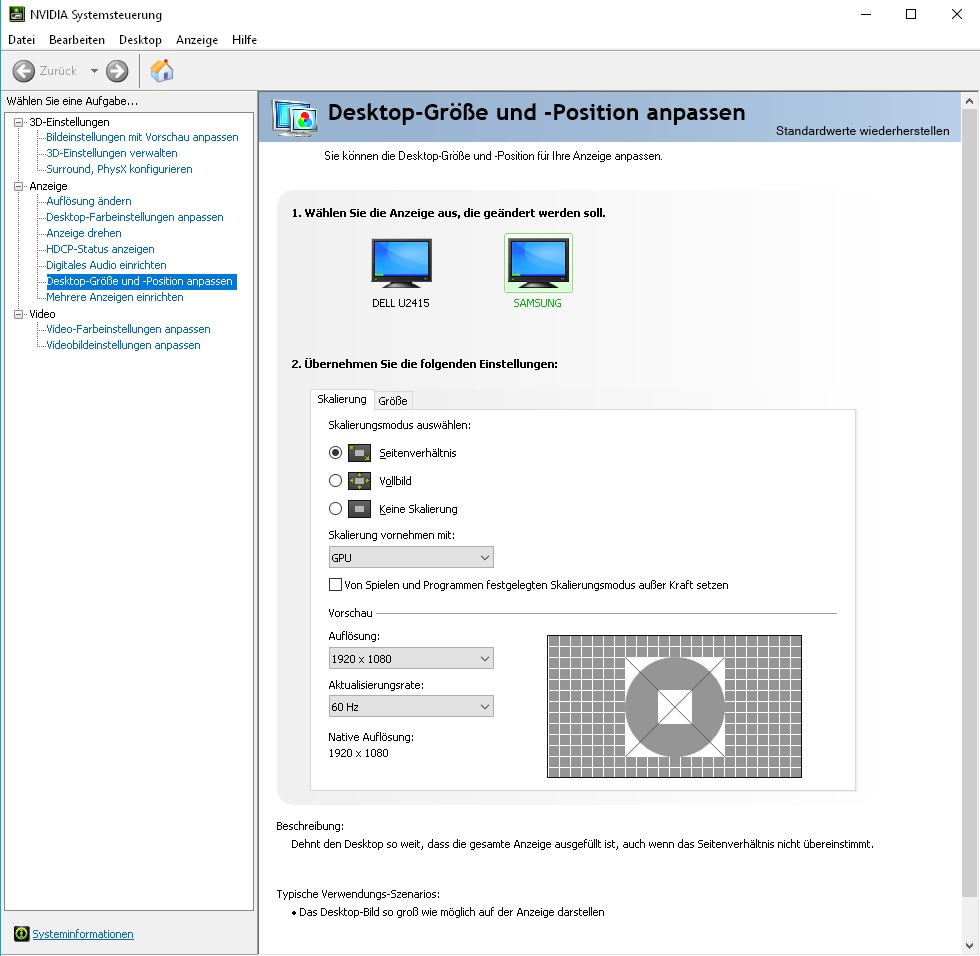Image resolution: width=980 pixels, height=956 pixels.
Task: Open Anzeige drehen
Action: (84, 233)
